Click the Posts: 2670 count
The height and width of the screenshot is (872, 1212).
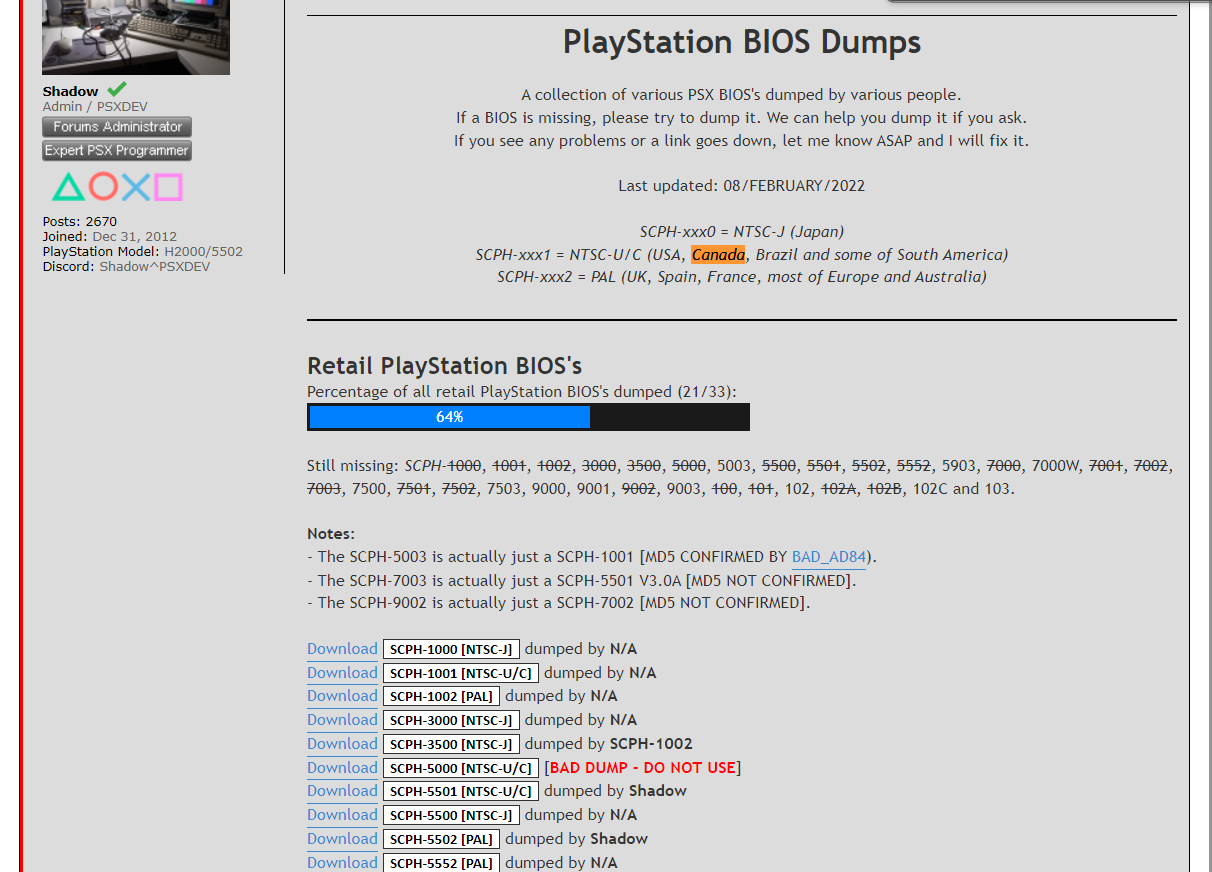point(80,222)
